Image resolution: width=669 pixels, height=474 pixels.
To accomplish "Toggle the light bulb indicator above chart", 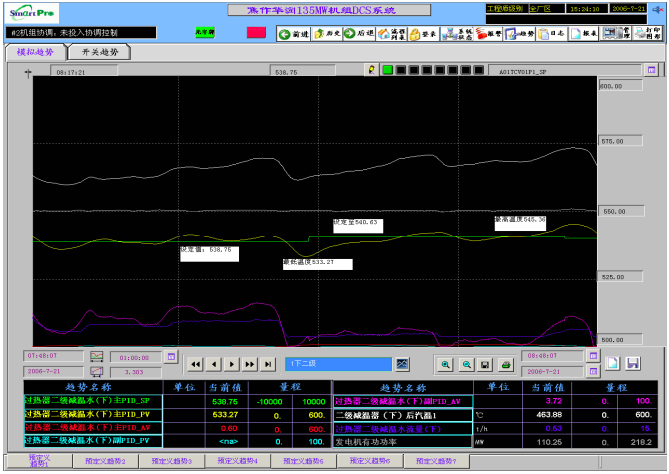I will tap(371, 71).
